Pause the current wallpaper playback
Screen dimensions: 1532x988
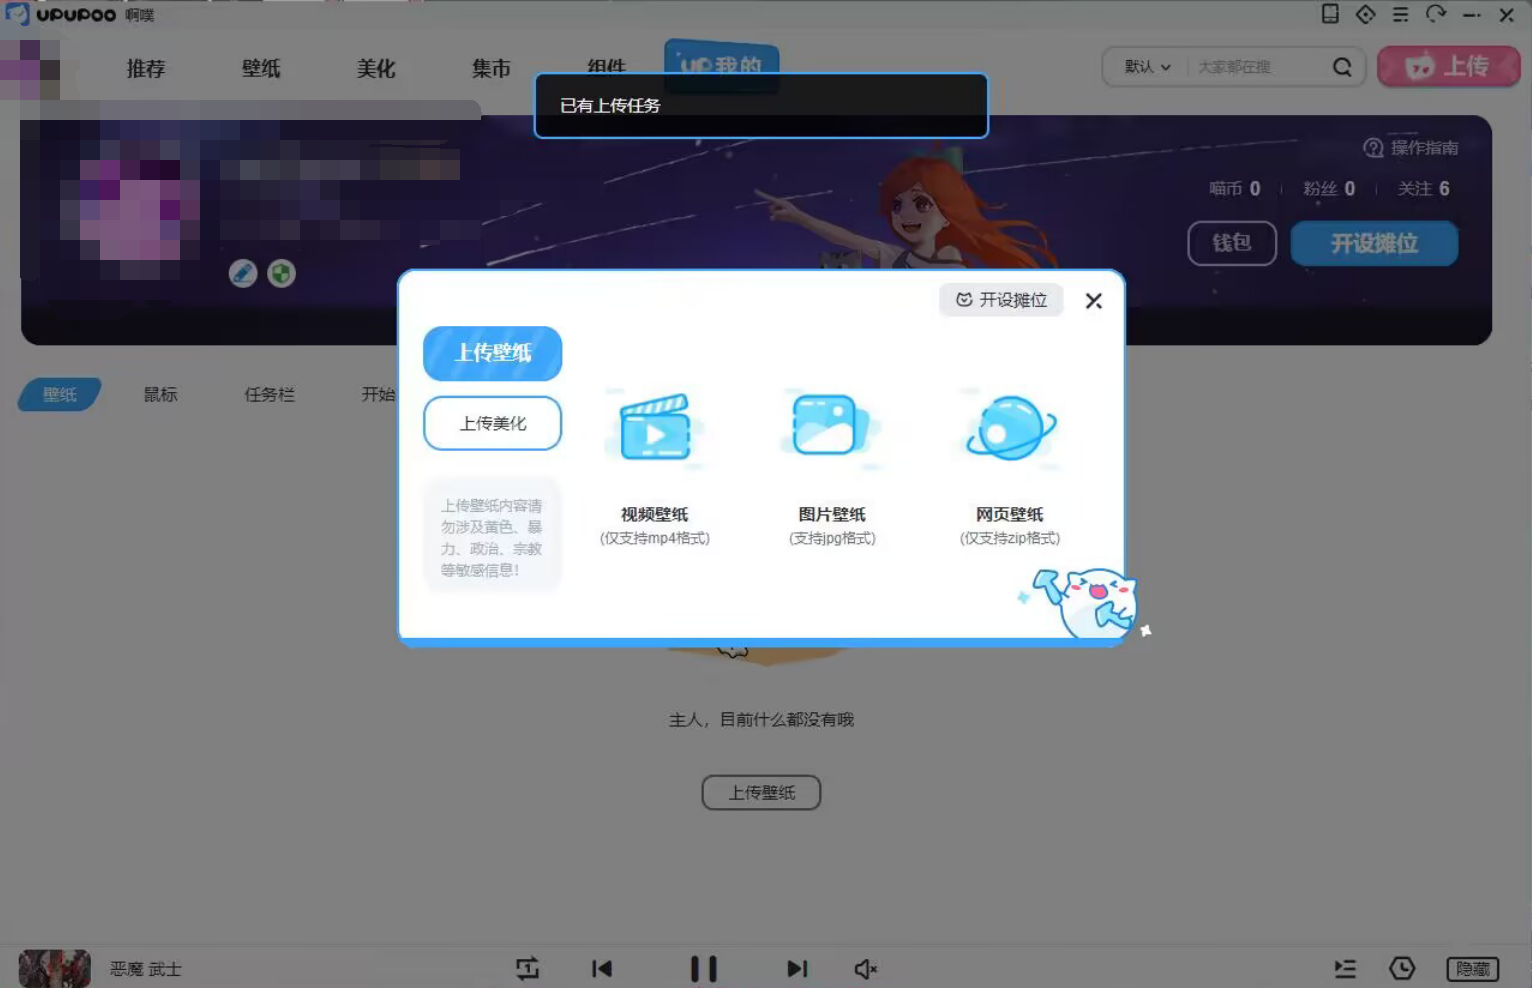pyautogui.click(x=703, y=968)
